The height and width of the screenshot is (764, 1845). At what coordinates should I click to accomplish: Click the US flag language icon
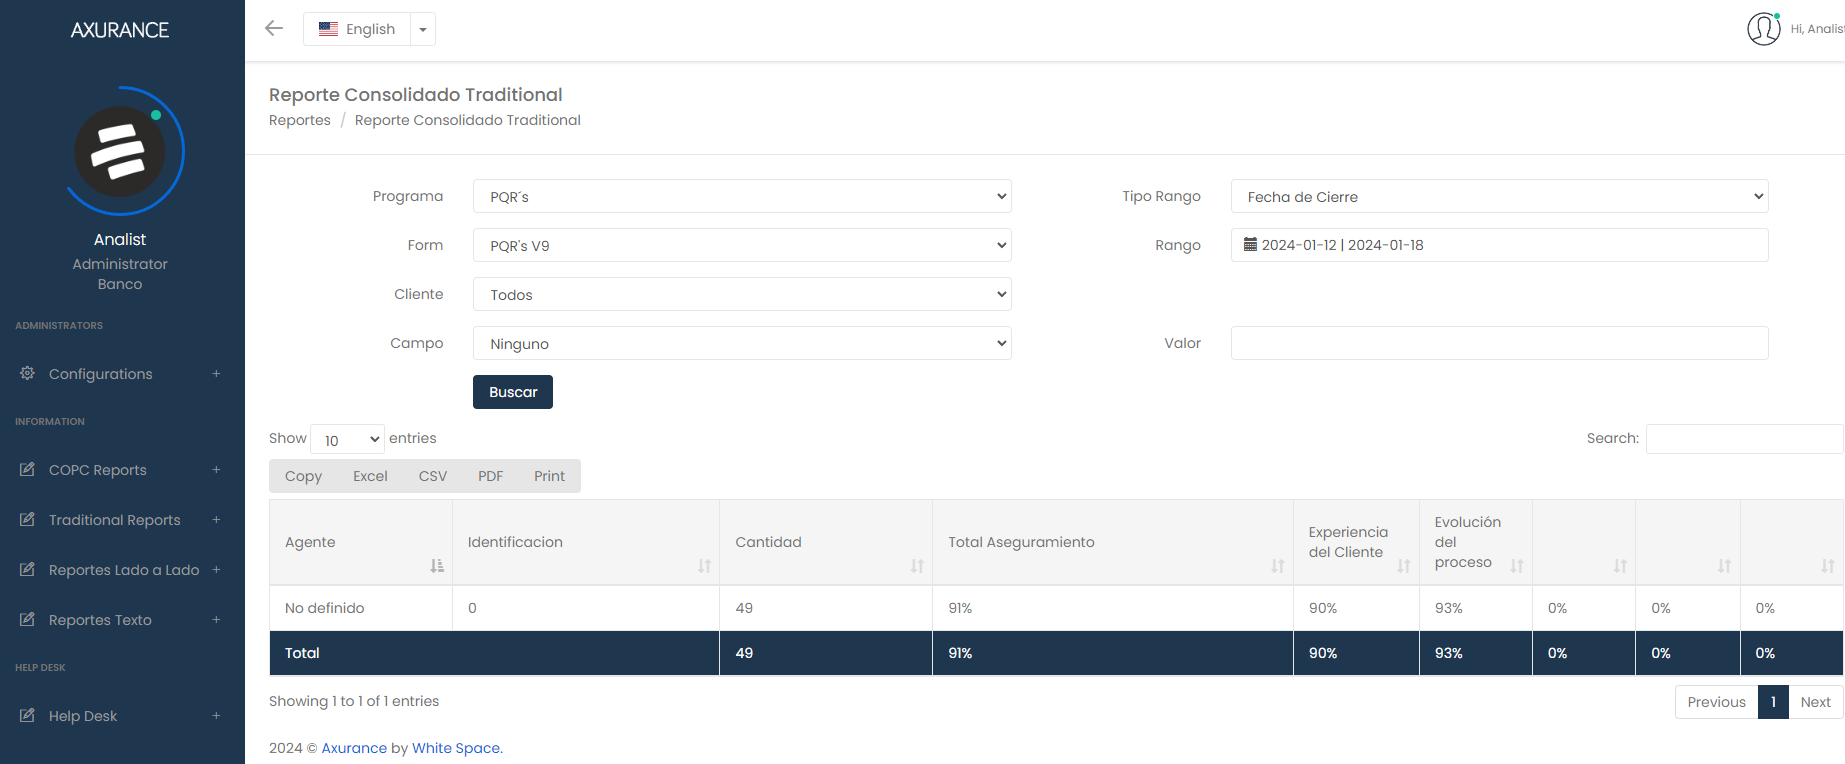coord(328,29)
